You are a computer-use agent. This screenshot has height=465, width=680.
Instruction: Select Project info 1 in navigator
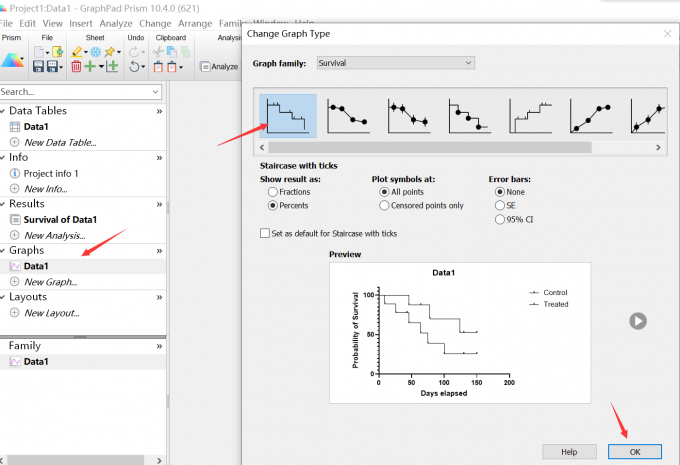click(x=51, y=174)
